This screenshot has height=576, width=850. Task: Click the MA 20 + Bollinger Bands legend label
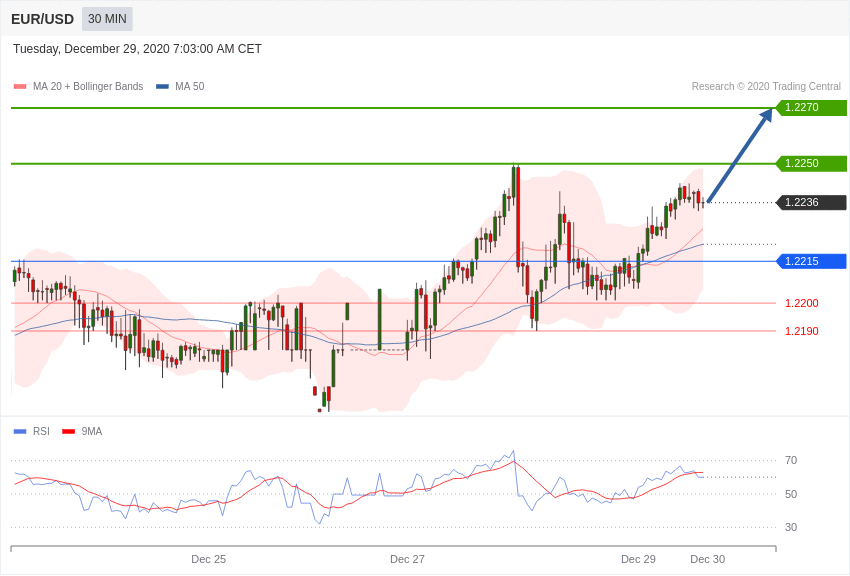(88, 86)
